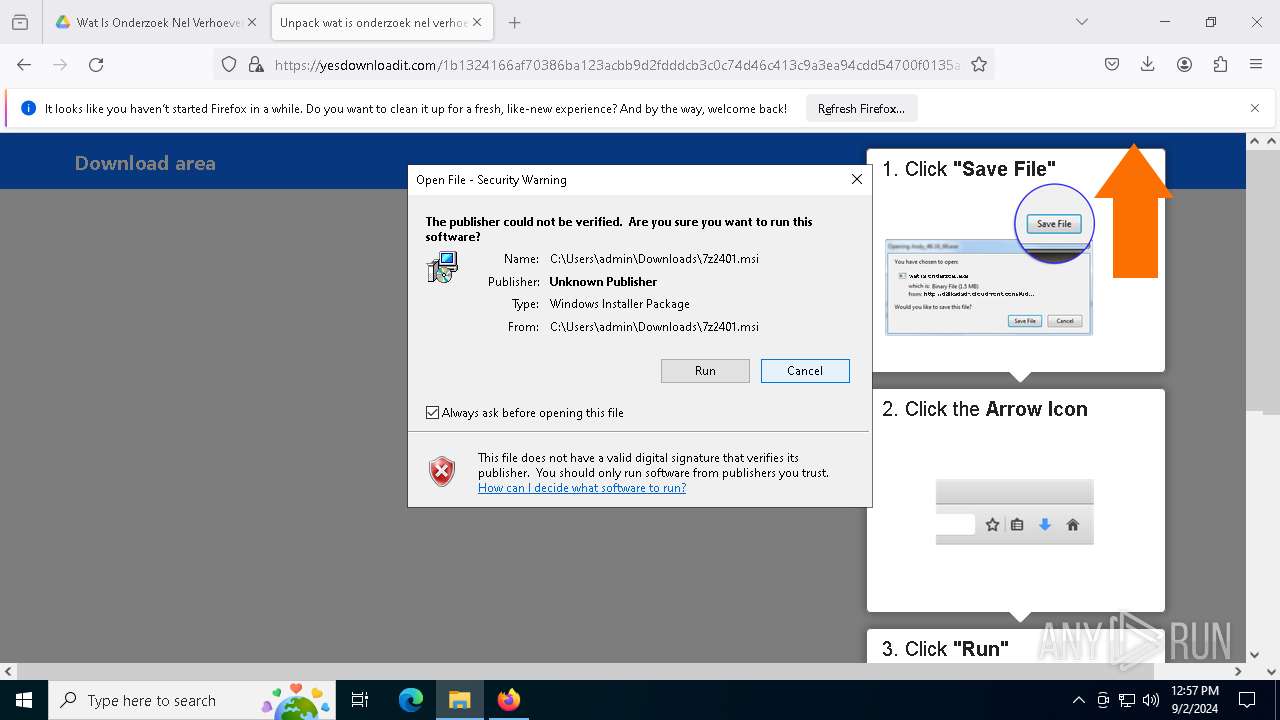Open the Windows Start menu
The height and width of the screenshot is (720, 1280).
pos(24,700)
